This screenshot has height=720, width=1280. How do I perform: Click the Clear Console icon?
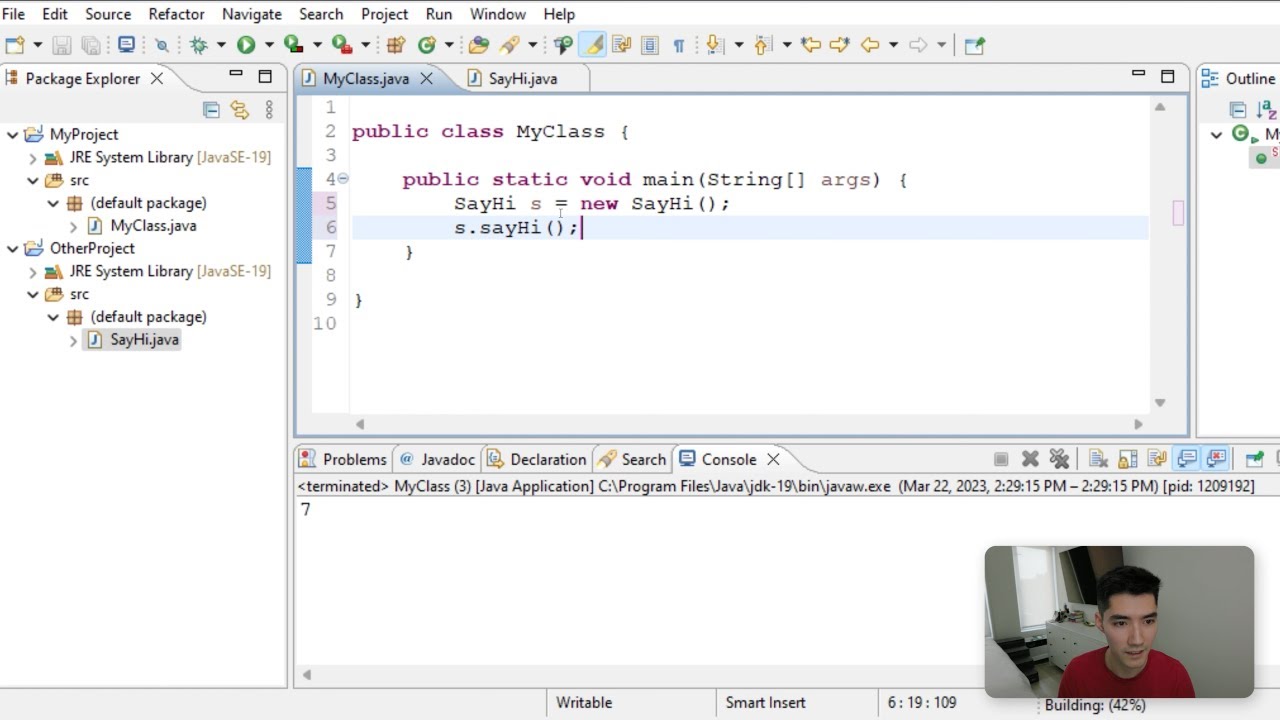click(x=1098, y=459)
